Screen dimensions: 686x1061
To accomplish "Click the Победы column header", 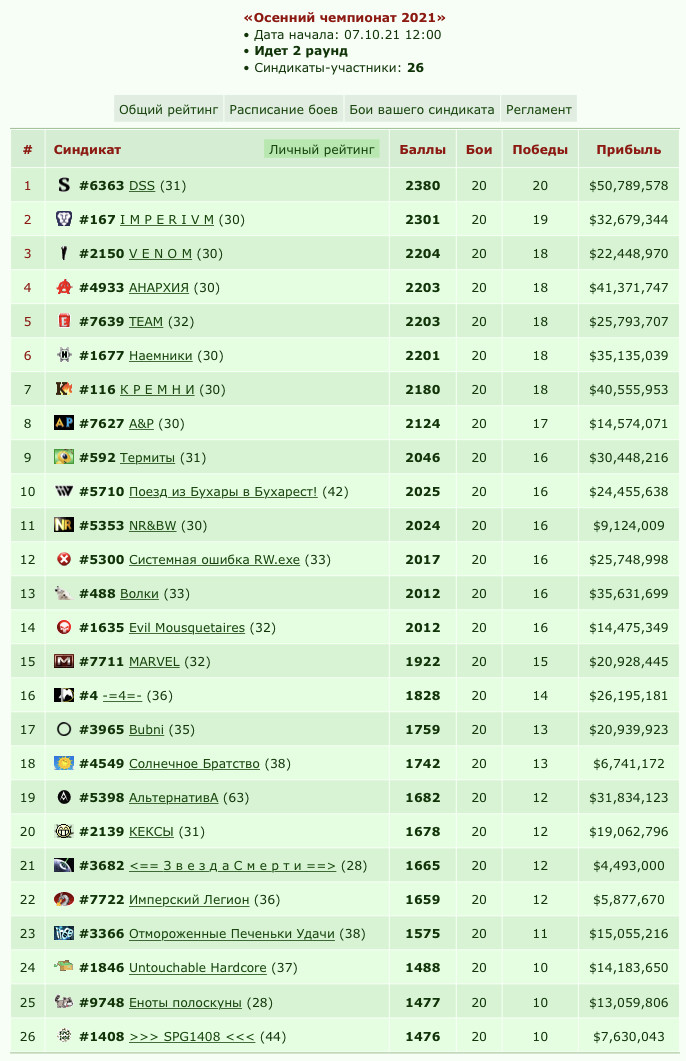I will [540, 150].
